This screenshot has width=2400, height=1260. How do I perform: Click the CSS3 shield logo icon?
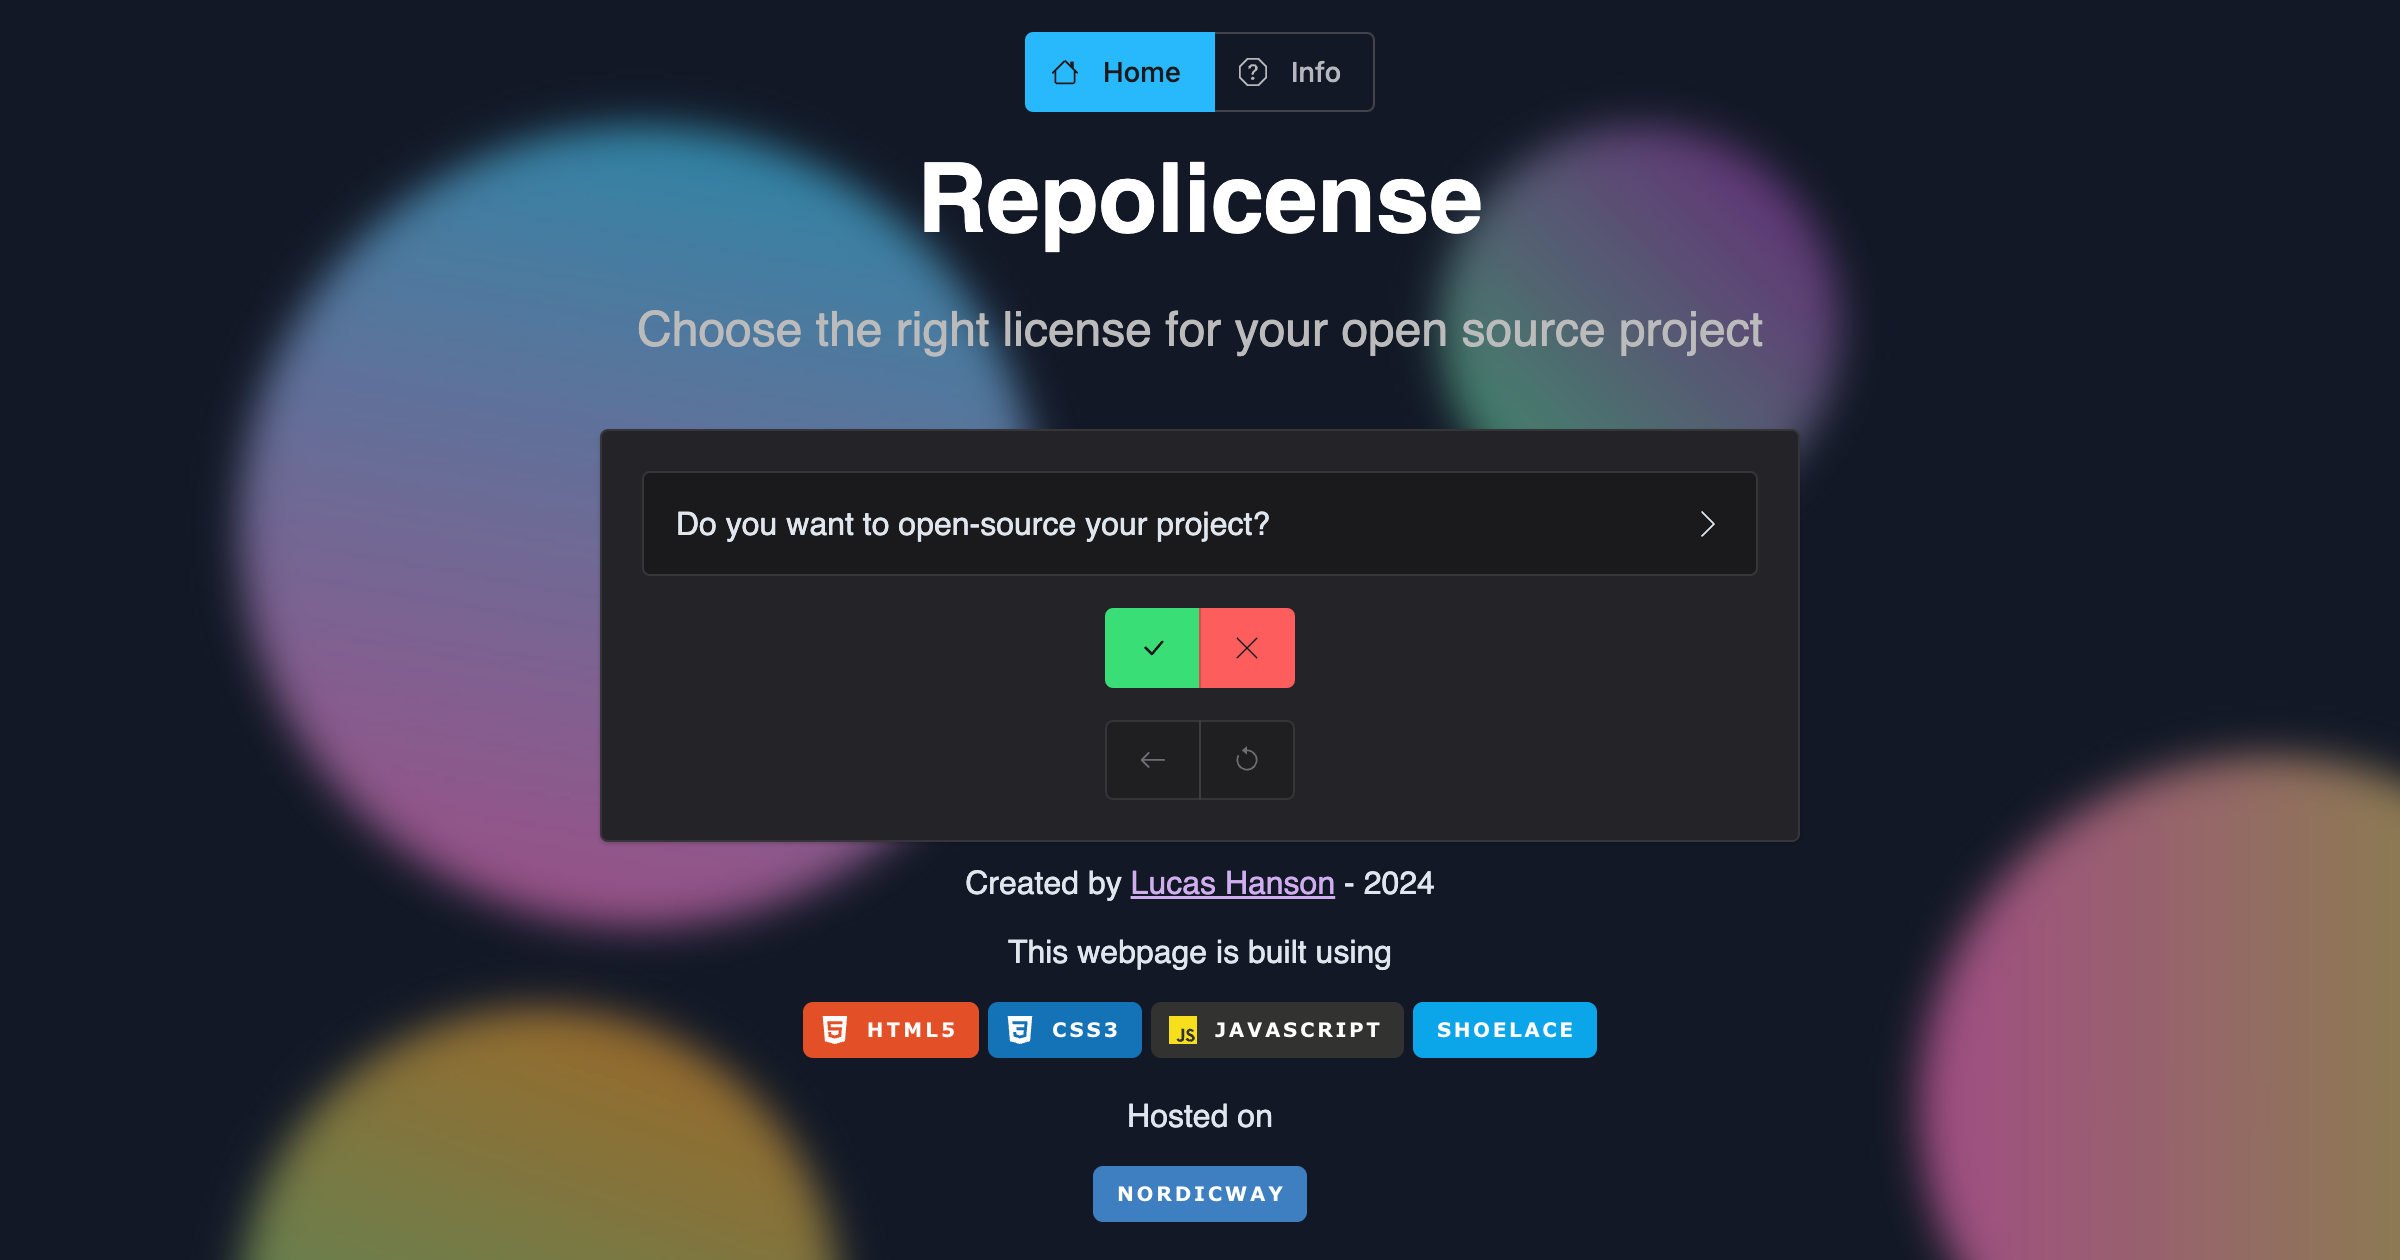(x=1020, y=1030)
